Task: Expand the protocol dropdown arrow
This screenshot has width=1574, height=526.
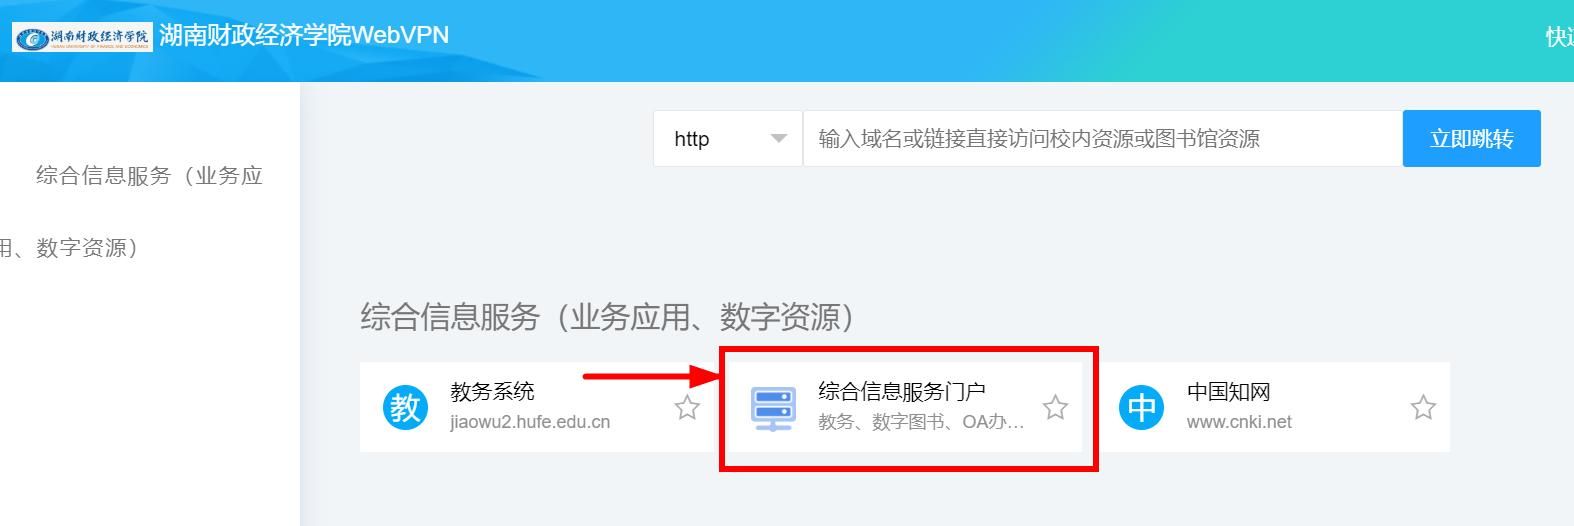Action: click(778, 139)
